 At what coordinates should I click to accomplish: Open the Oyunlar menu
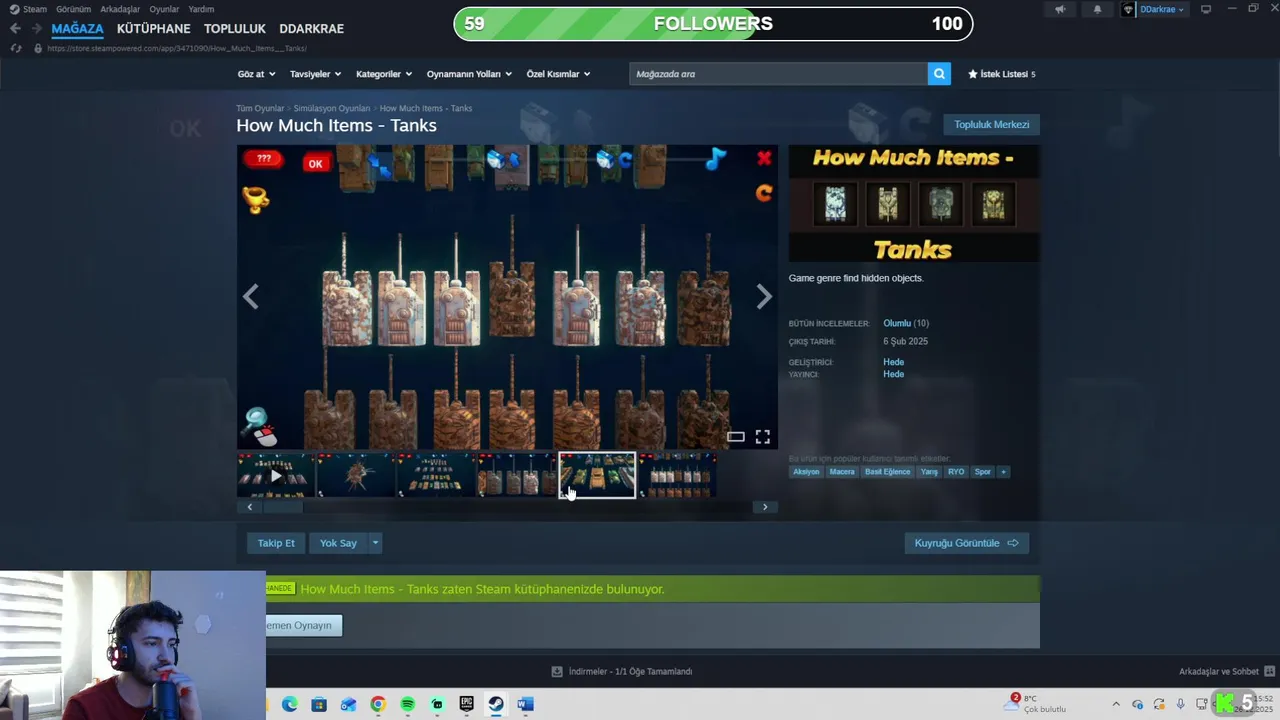(x=164, y=9)
